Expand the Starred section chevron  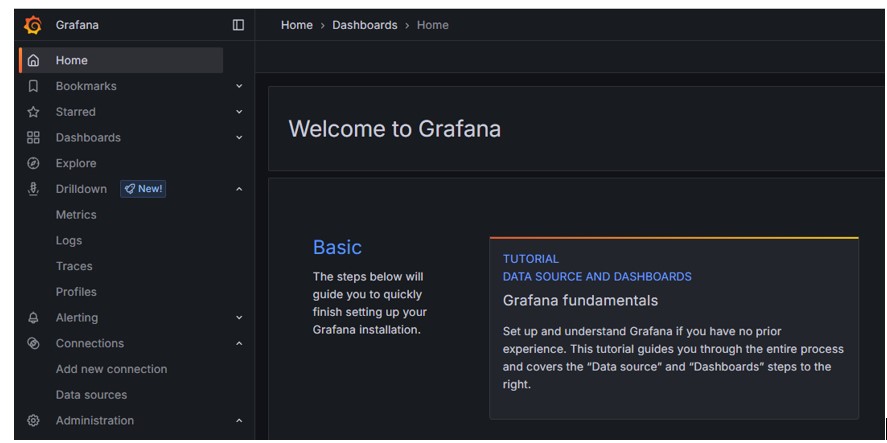[x=239, y=112]
